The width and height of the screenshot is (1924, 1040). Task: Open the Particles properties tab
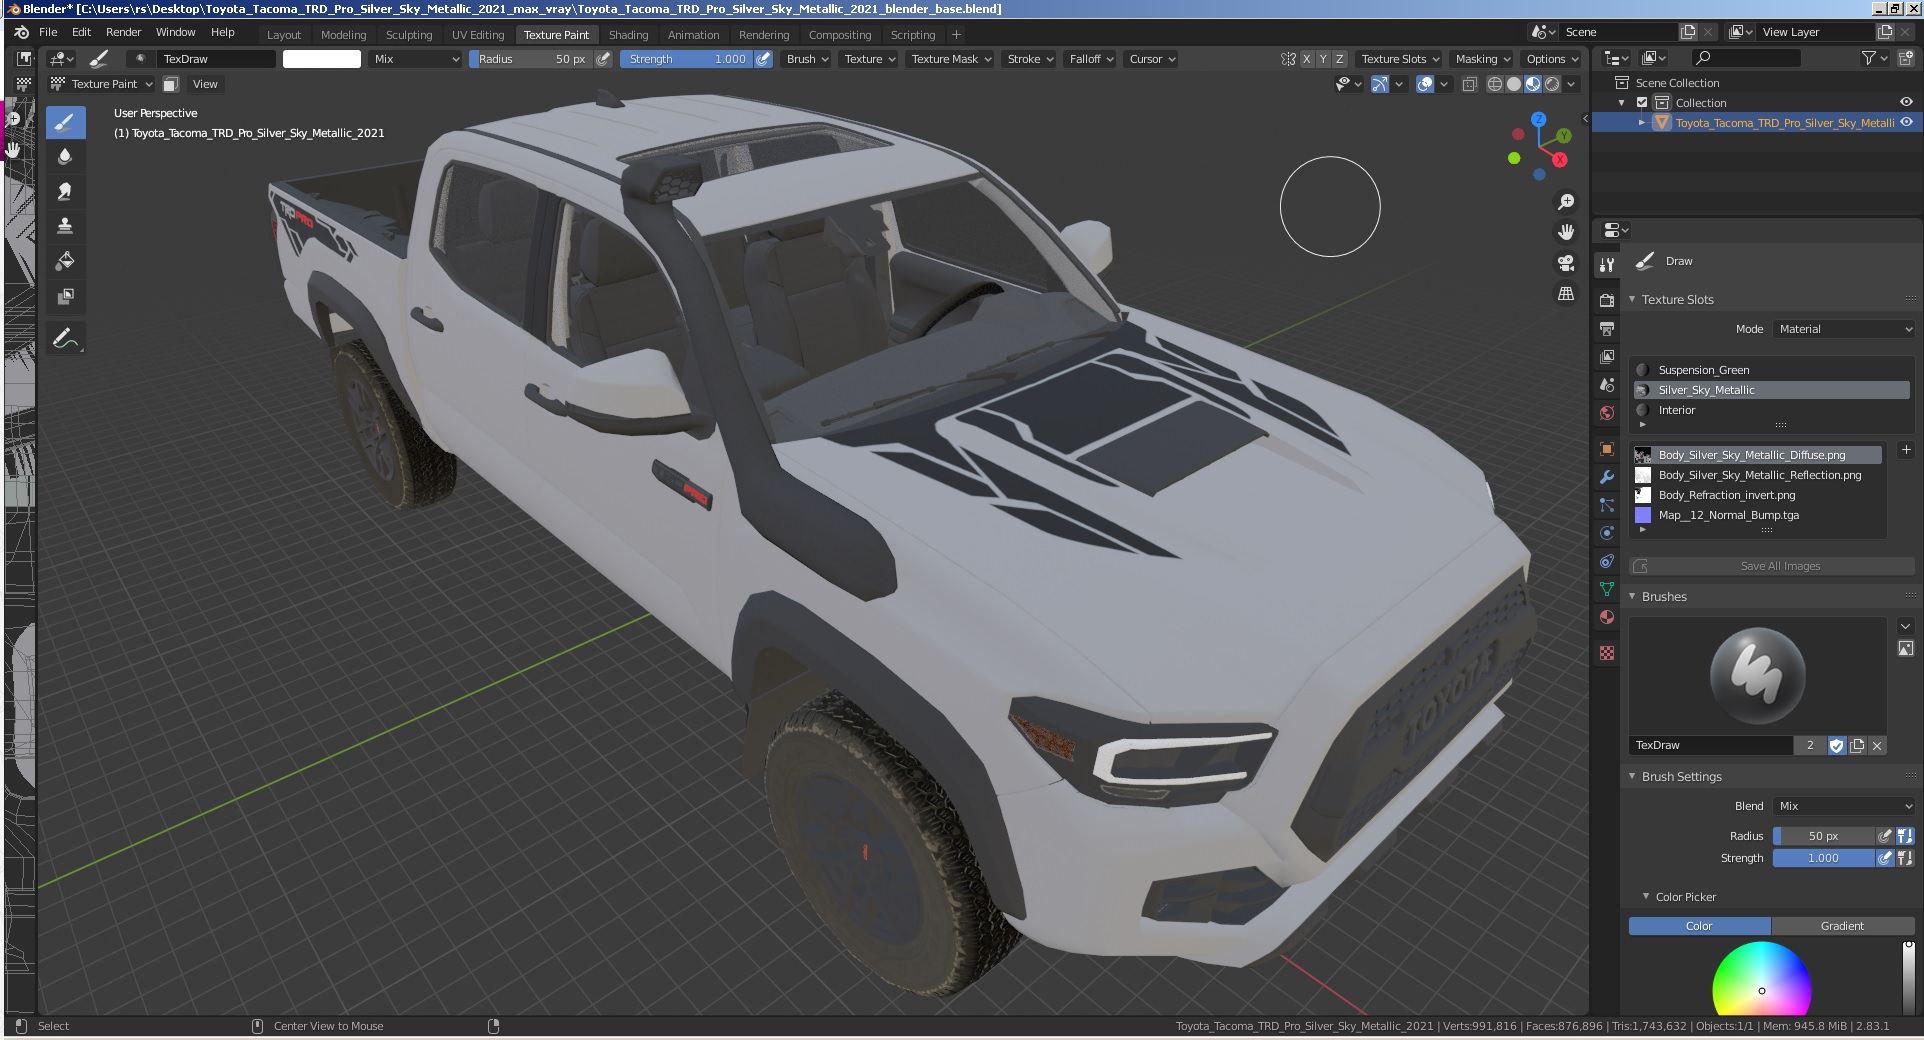coord(1607,505)
